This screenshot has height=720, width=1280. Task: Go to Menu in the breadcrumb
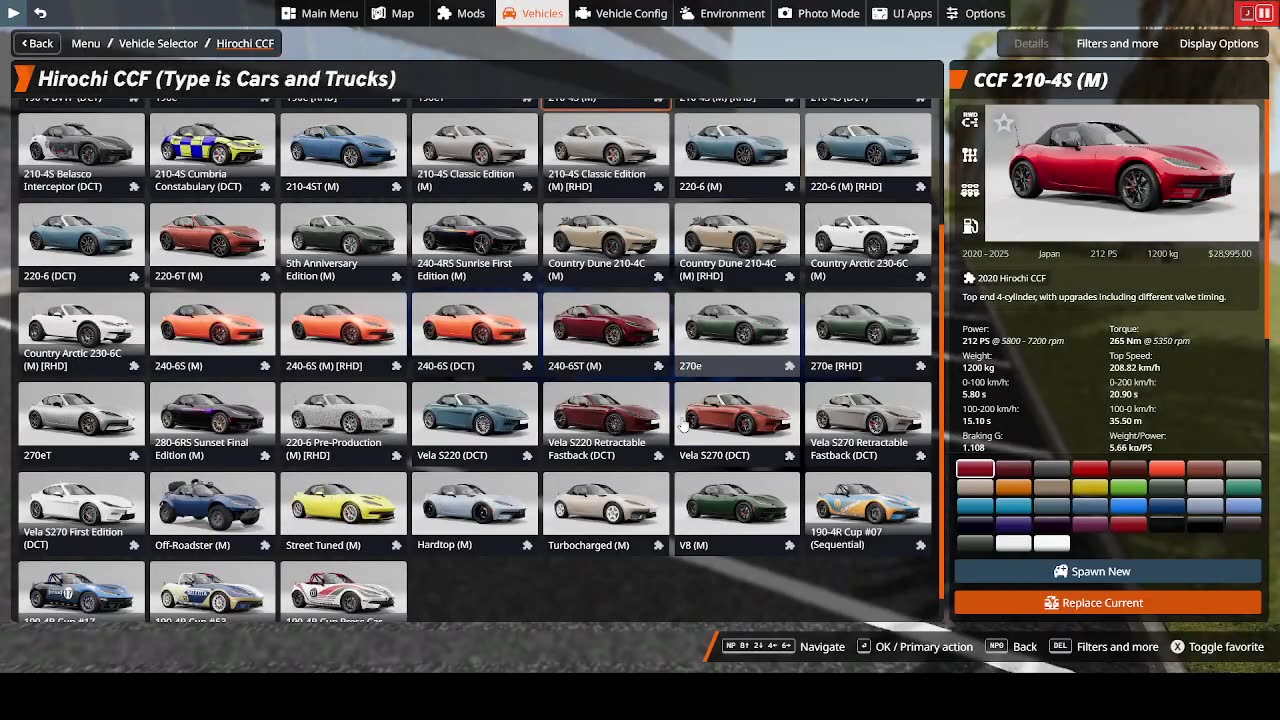86,44
